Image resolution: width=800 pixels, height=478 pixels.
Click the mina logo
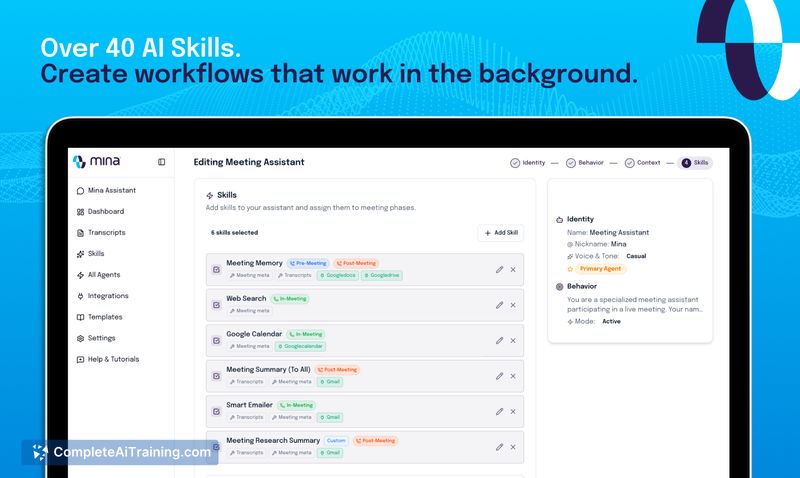point(96,161)
